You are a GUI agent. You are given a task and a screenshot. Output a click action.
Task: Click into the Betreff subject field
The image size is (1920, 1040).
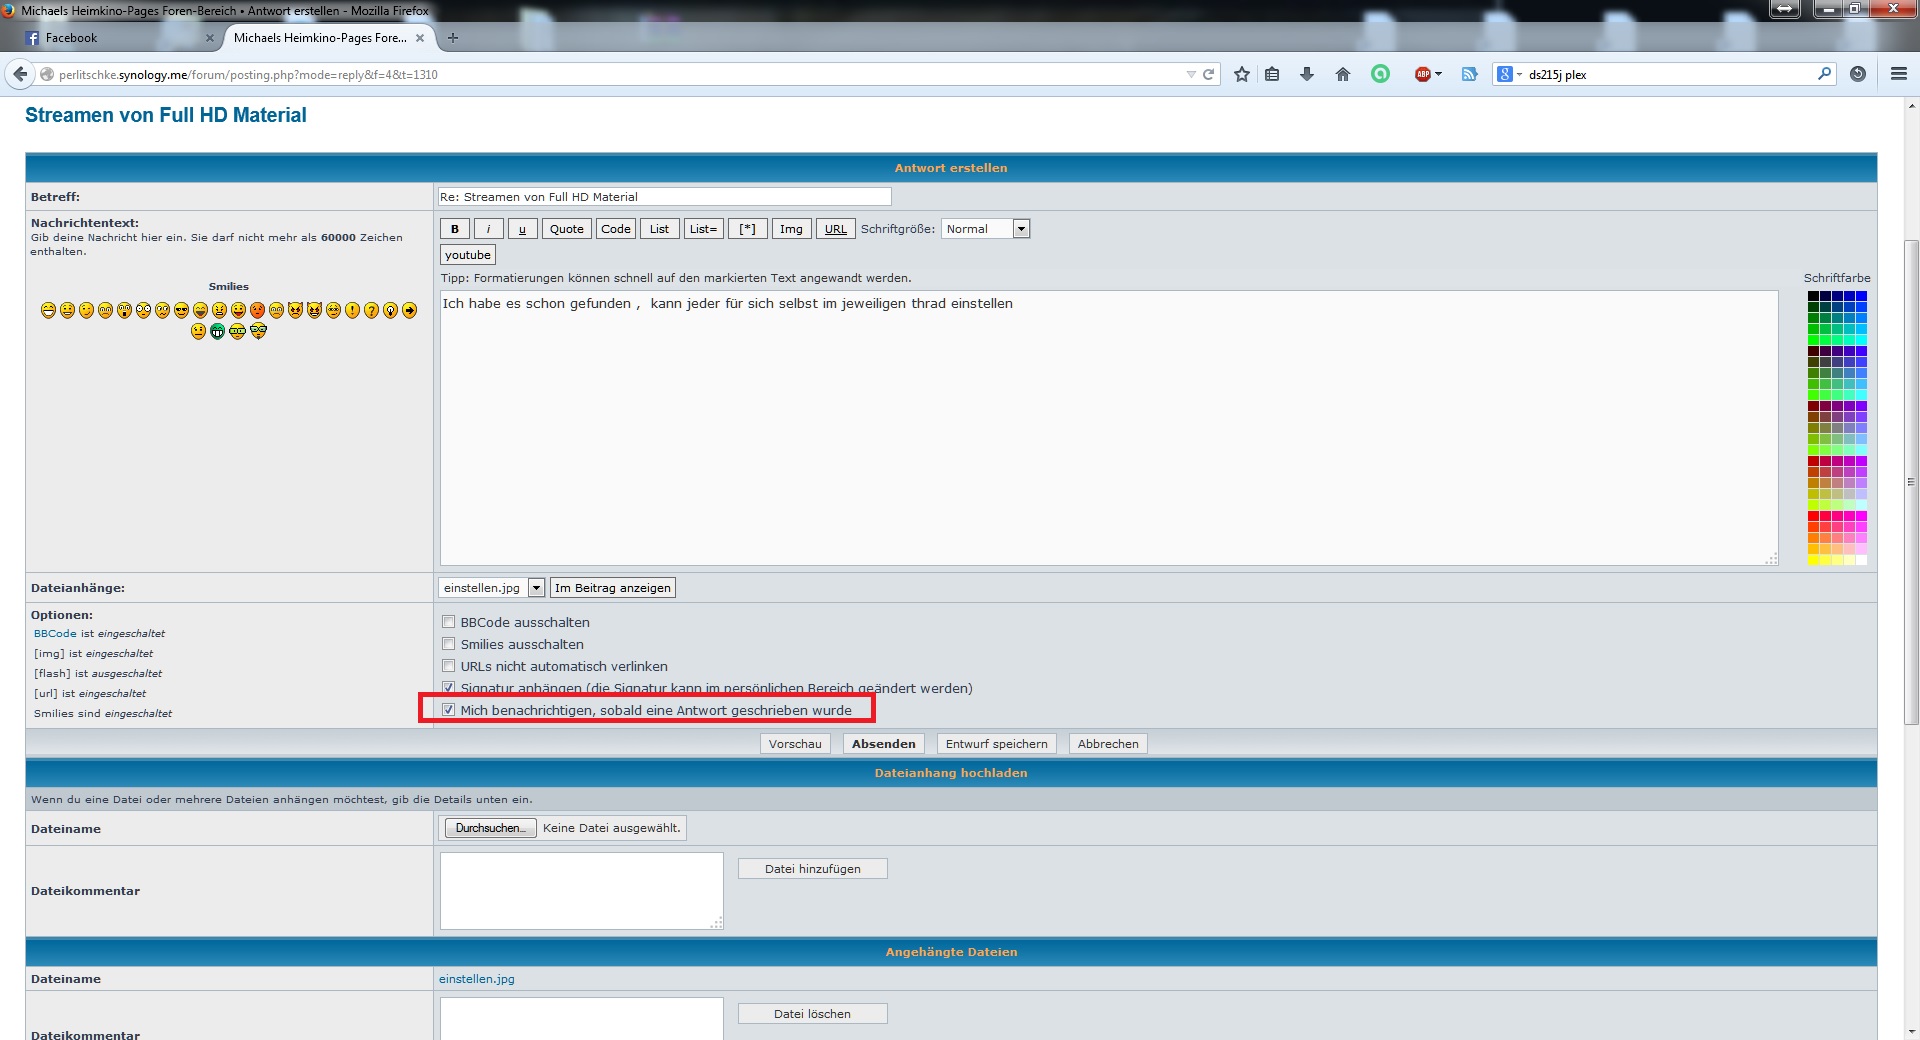664,197
